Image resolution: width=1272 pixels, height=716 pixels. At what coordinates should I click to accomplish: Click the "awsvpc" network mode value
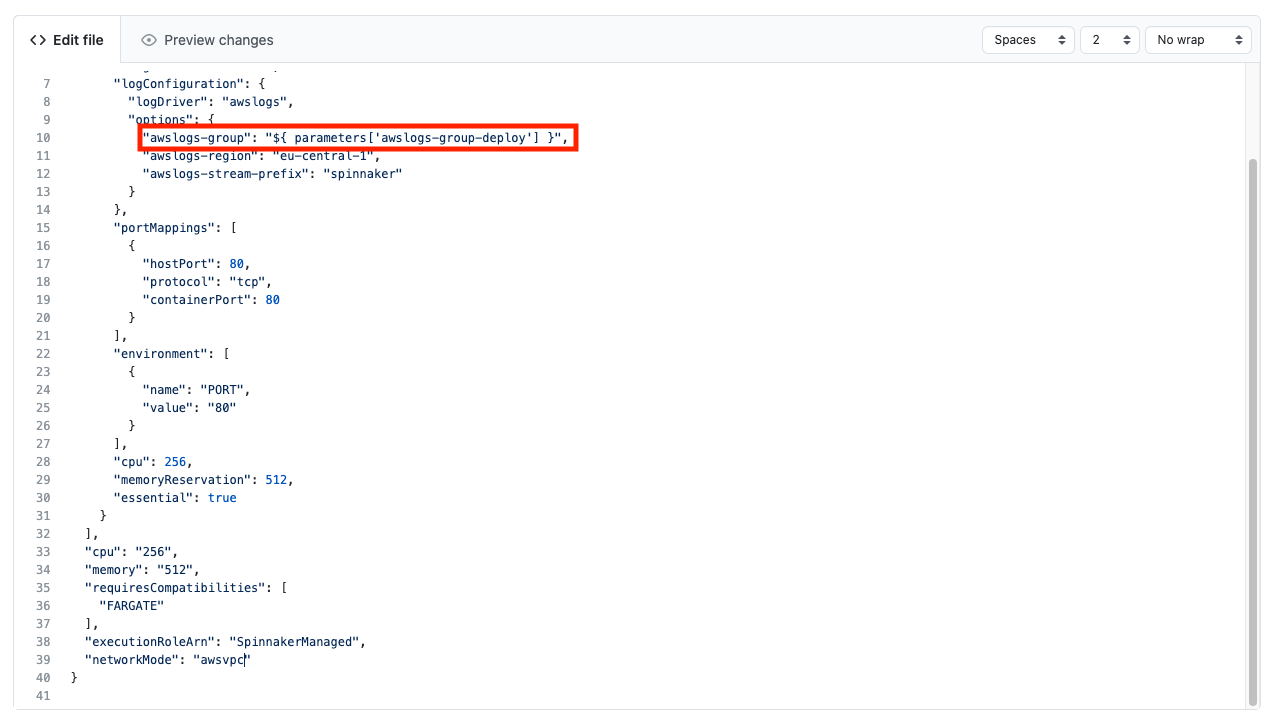[221, 660]
